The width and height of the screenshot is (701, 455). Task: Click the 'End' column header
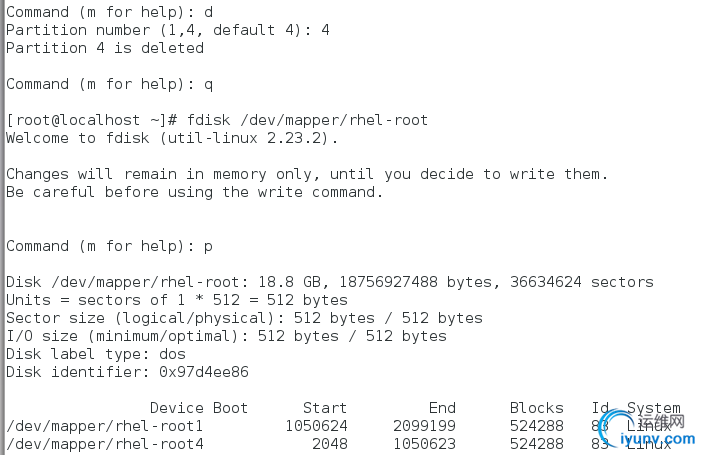point(442,408)
